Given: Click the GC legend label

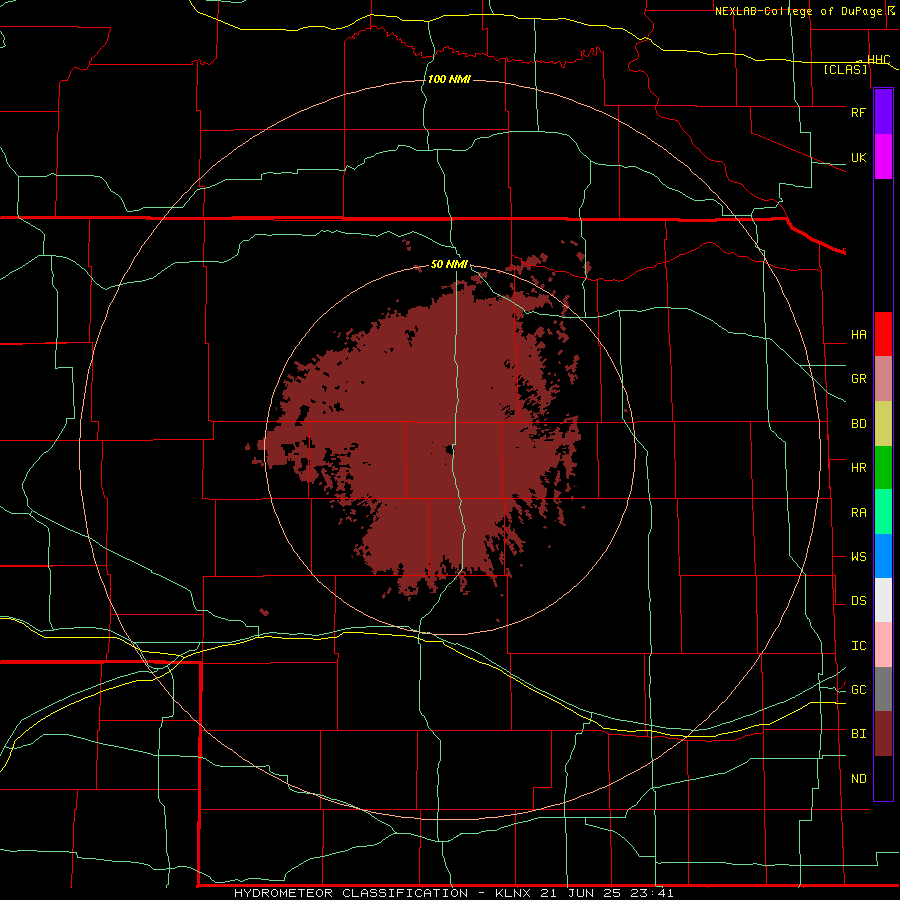Looking at the screenshot, I should (x=858, y=690).
